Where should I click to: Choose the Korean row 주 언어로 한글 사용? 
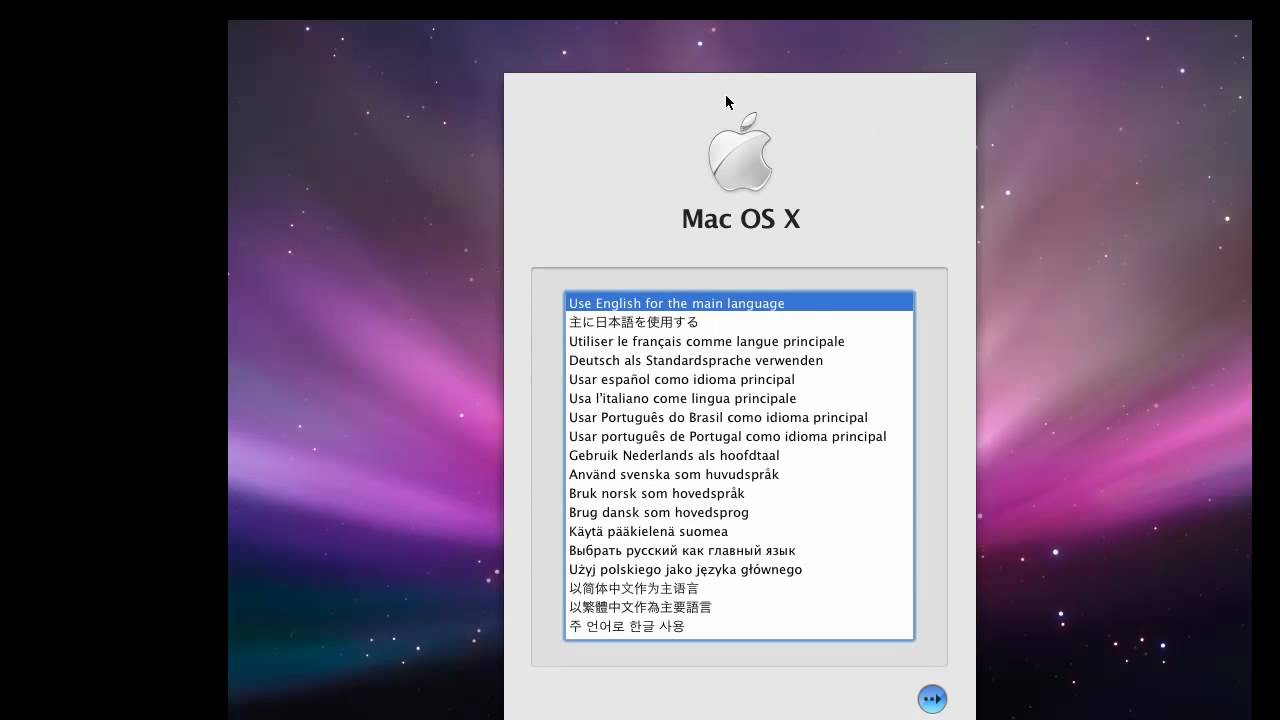click(739, 626)
